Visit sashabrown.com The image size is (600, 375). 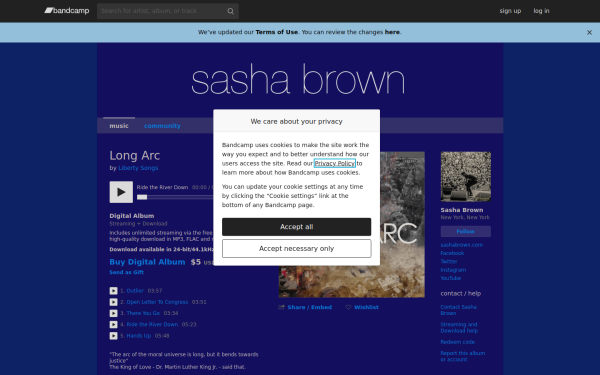click(x=461, y=245)
